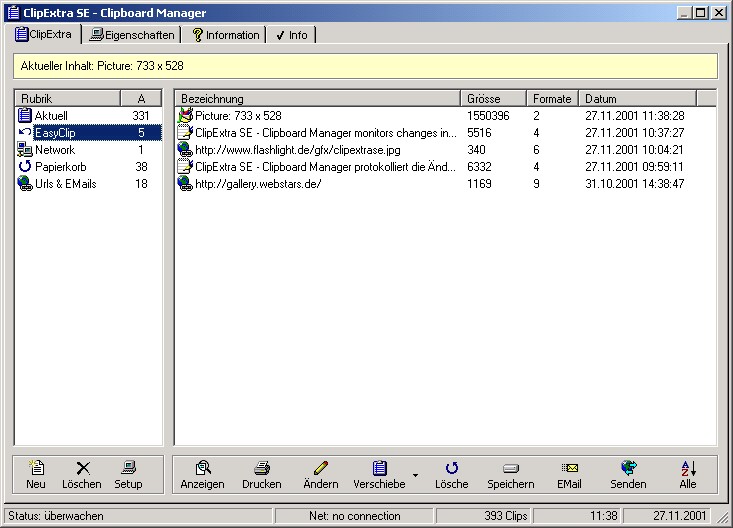Click the Aktuell clipboard icon
This screenshot has width=733, height=528.
(x=25, y=115)
